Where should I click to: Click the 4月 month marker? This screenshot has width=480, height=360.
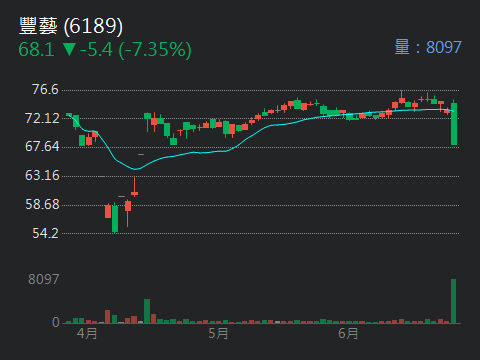click(x=87, y=333)
